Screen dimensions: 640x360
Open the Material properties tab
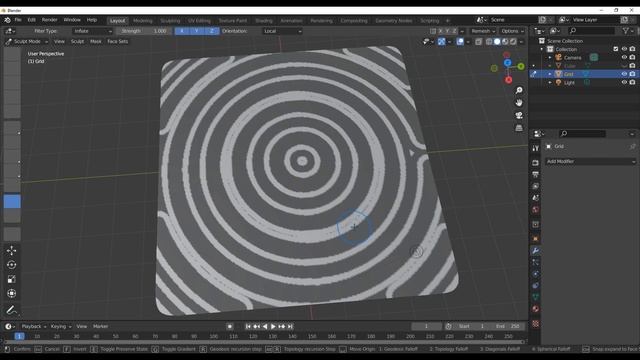[536, 309]
